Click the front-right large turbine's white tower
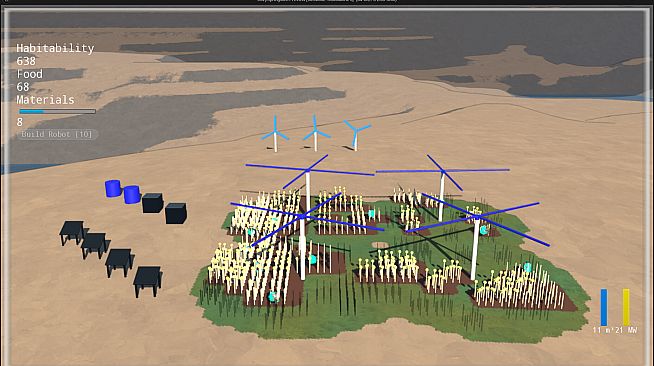 tap(476, 249)
